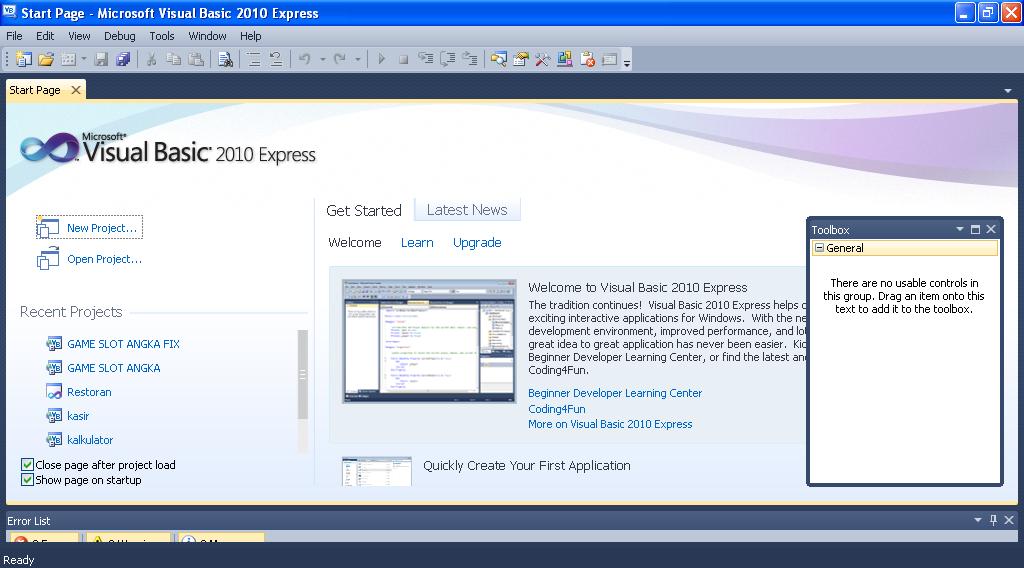Click the New Project... link

pyautogui.click(x=102, y=228)
